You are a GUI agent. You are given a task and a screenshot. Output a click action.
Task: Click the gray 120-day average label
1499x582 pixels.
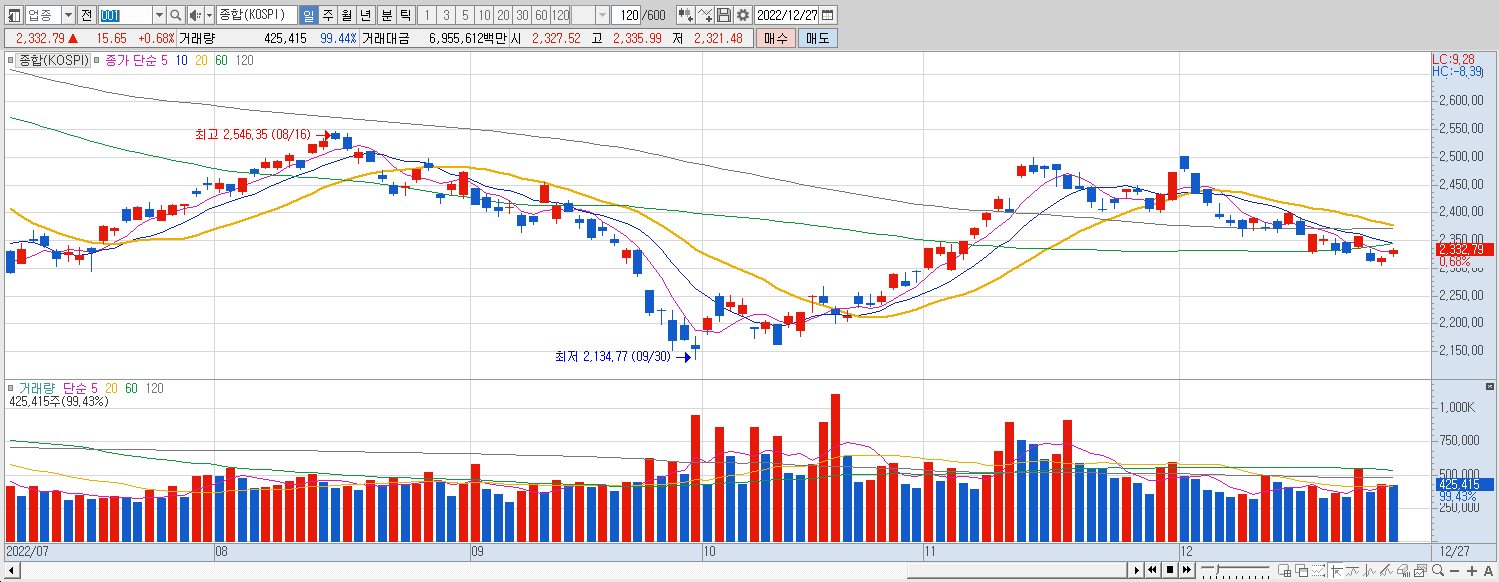[x=244, y=61]
